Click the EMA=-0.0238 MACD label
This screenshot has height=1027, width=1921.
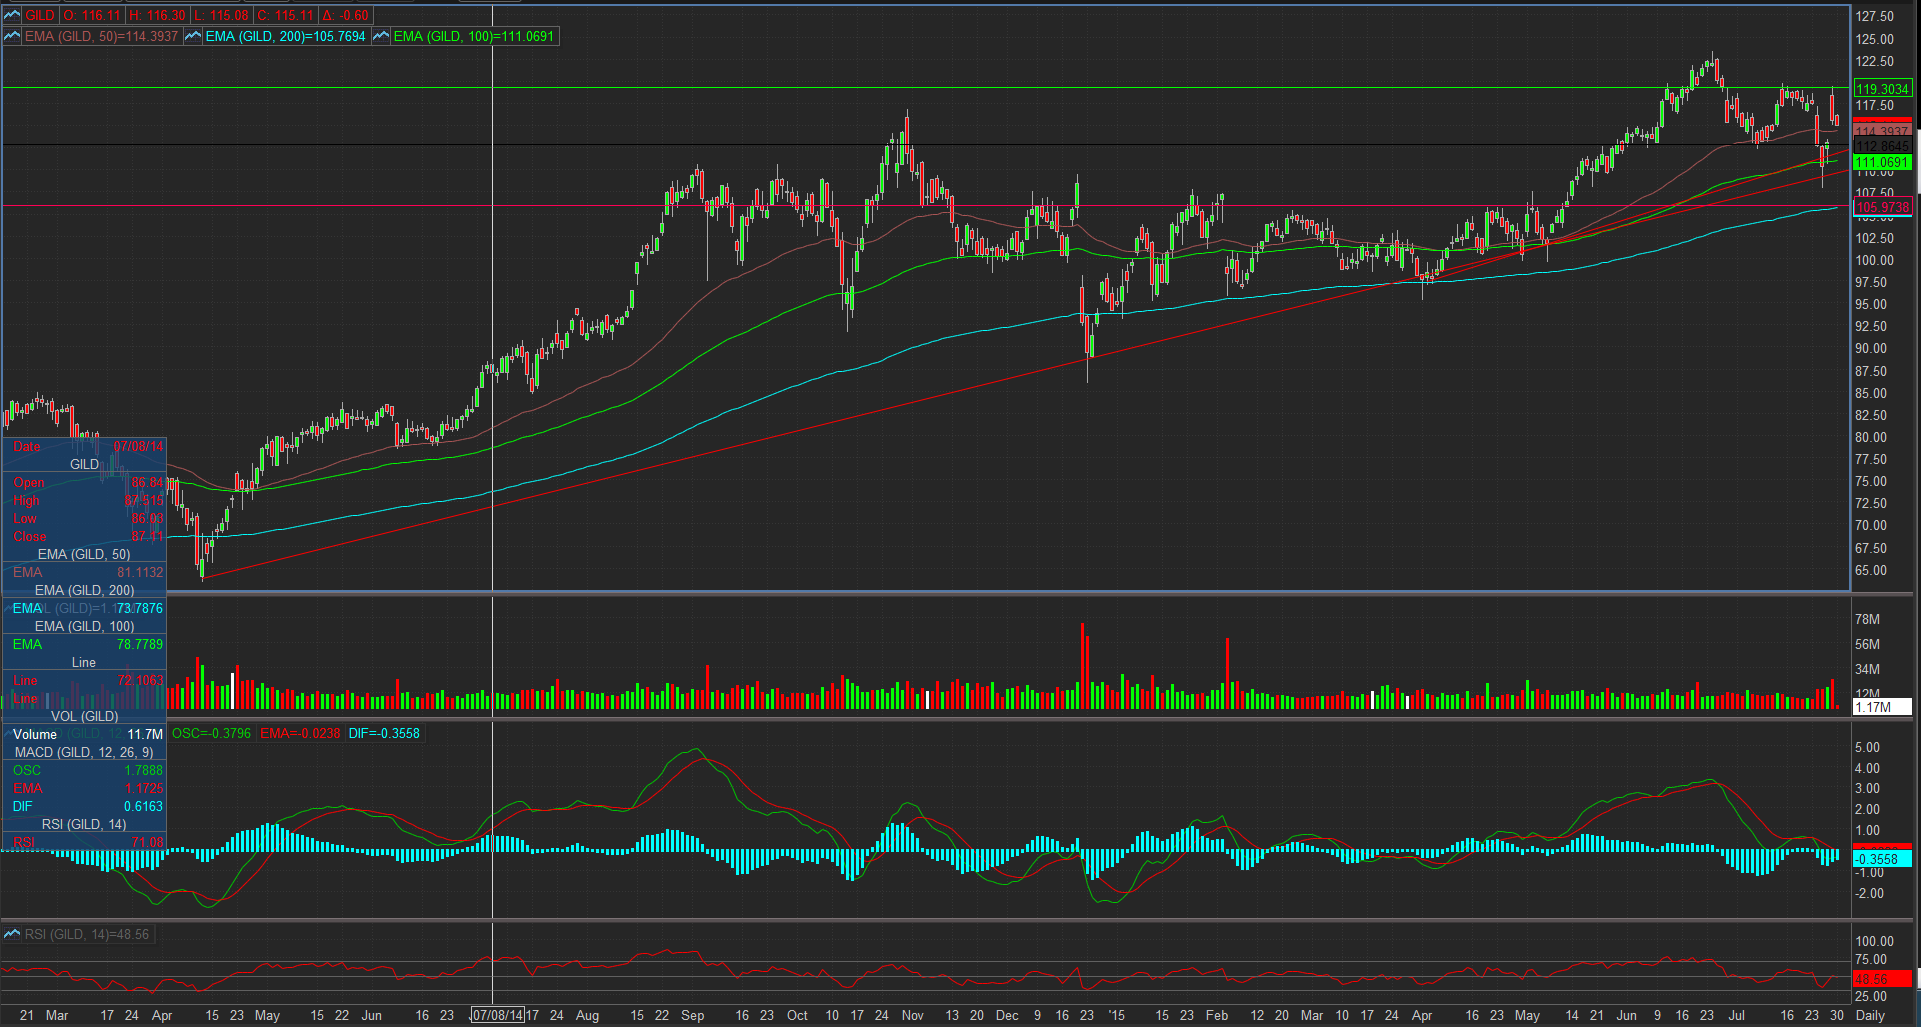pos(298,733)
